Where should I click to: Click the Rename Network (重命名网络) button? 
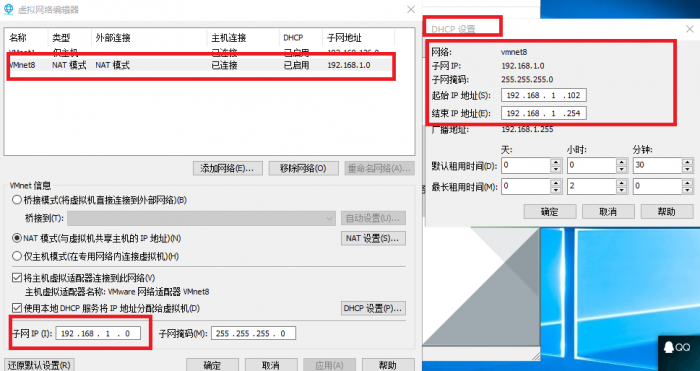[379, 168]
